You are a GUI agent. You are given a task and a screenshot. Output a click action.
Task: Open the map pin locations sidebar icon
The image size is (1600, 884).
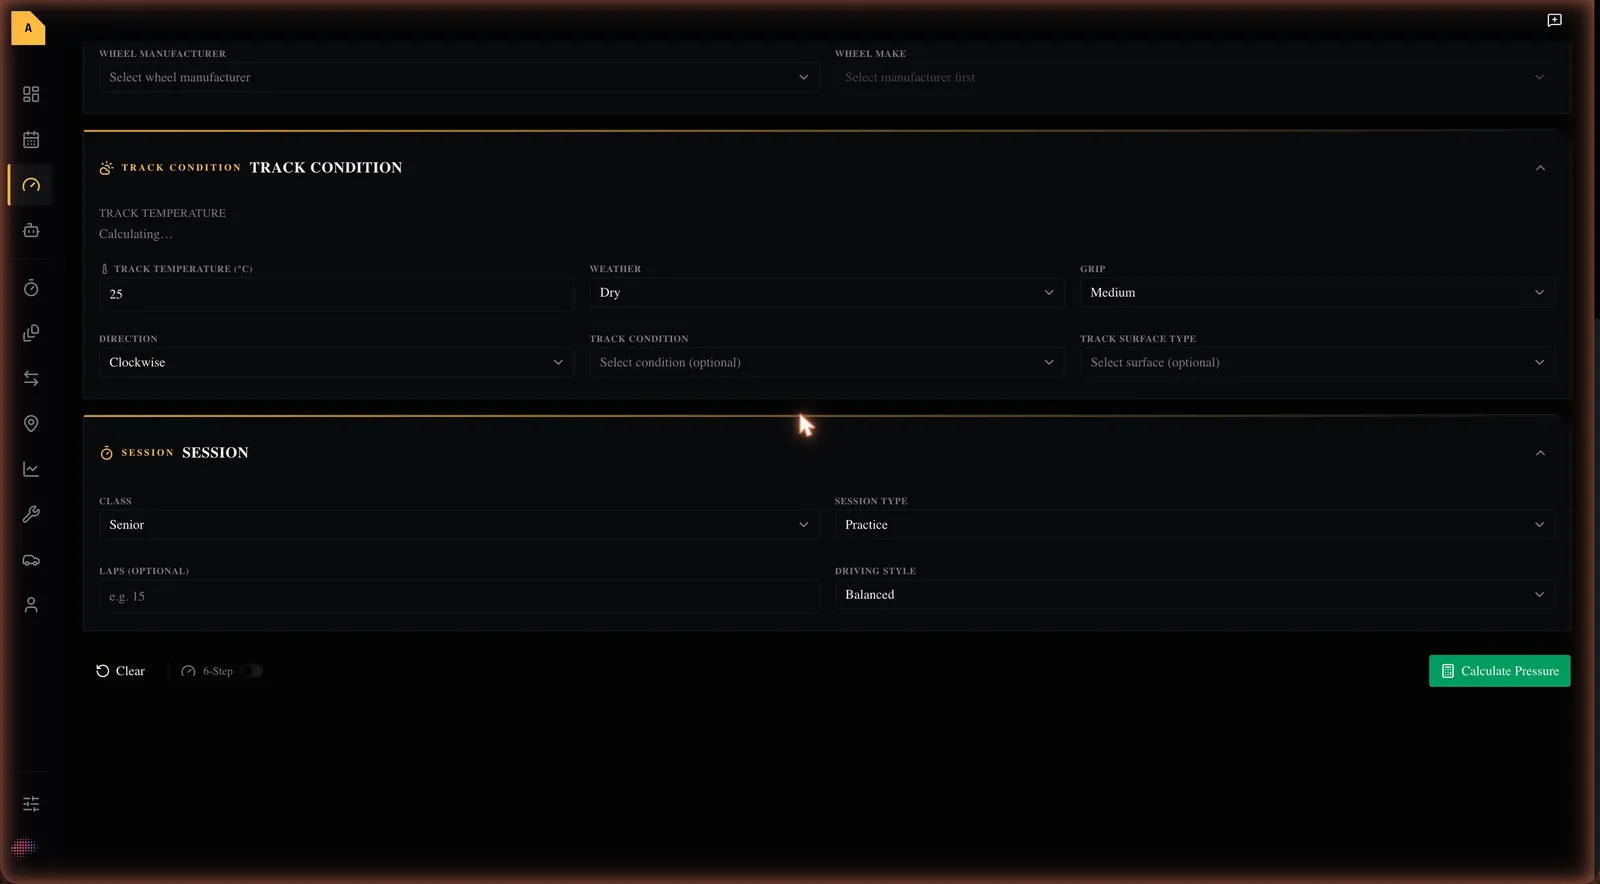(31, 424)
